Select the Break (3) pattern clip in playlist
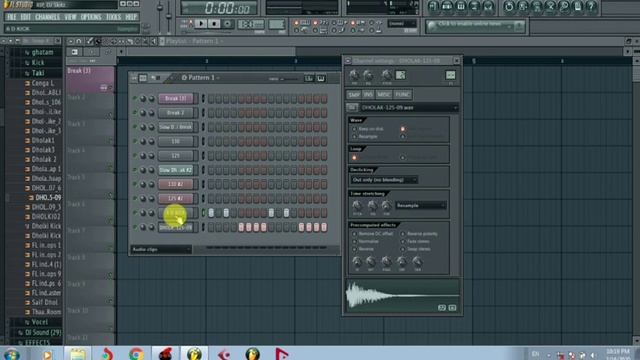This screenshot has height=360, width=640. pos(90,79)
